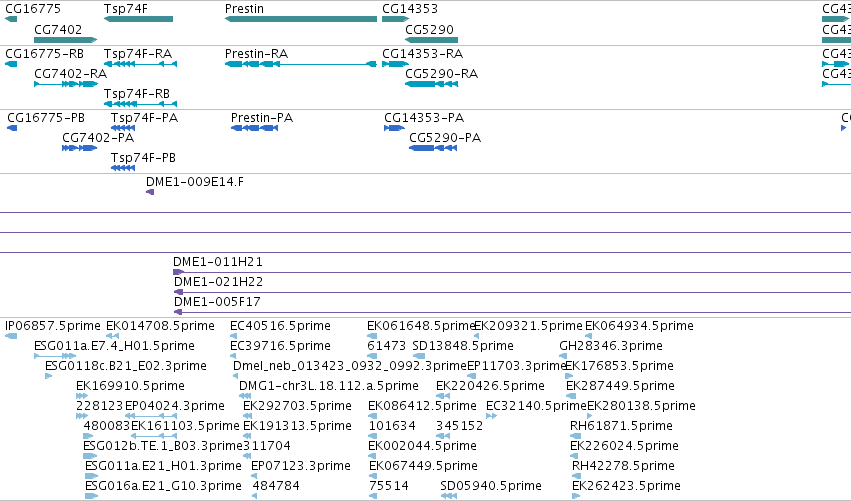Open the EK262423.5prime EST label
851x501 pixels.
pos(626,486)
